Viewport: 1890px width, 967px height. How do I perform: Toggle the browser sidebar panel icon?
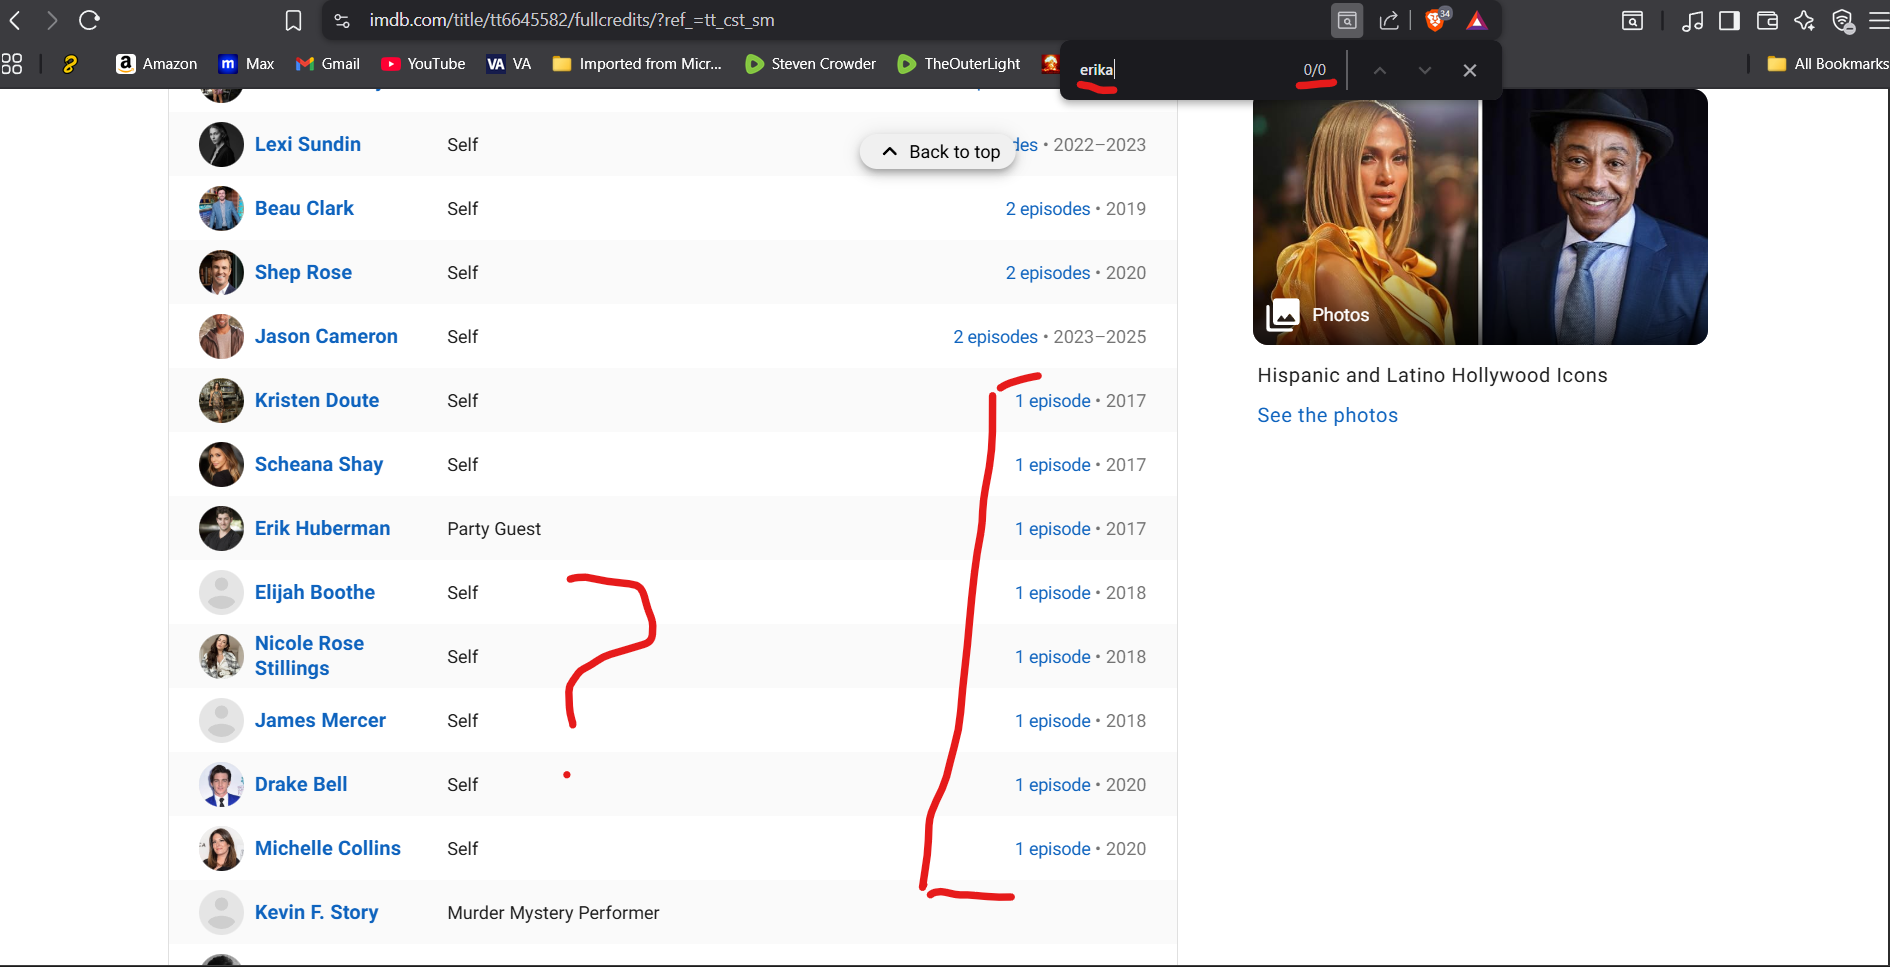(1729, 20)
